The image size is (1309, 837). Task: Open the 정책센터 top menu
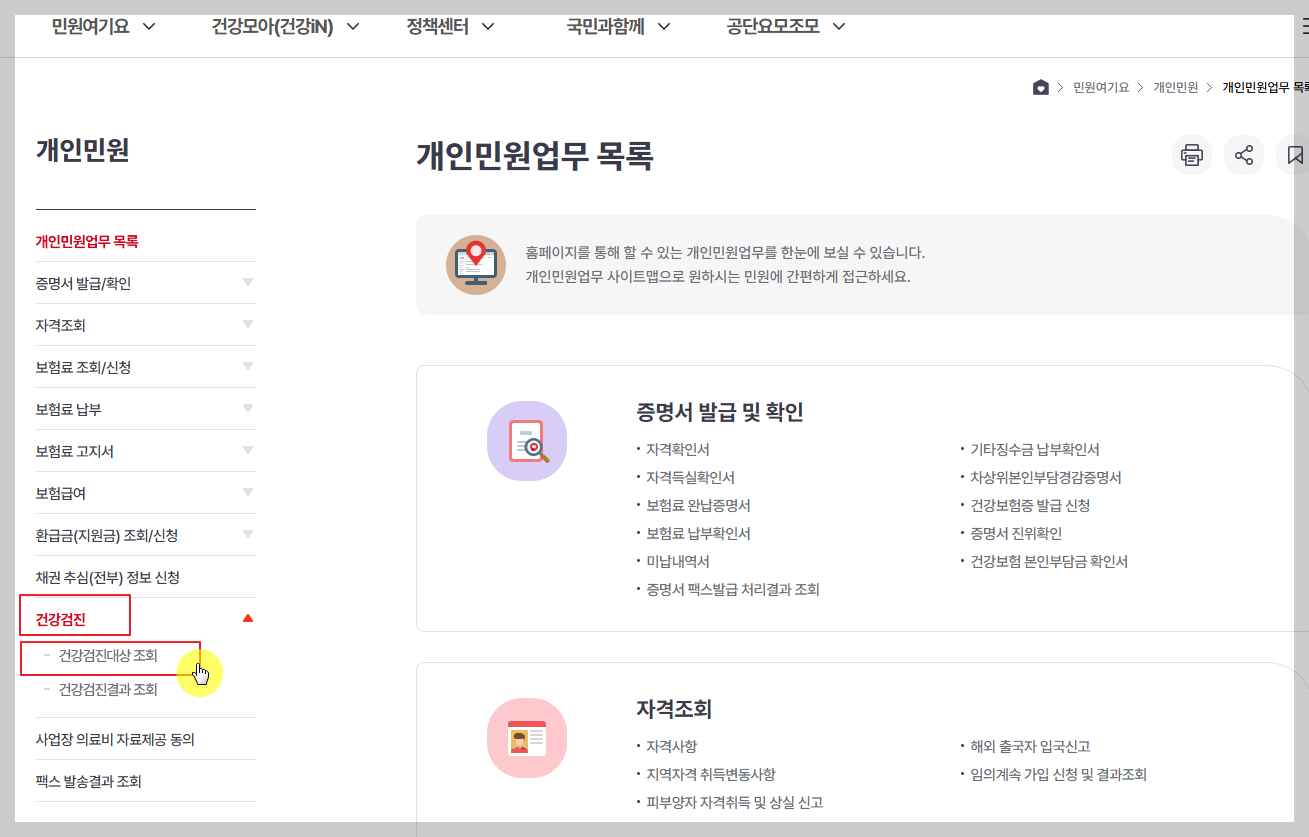pos(451,26)
